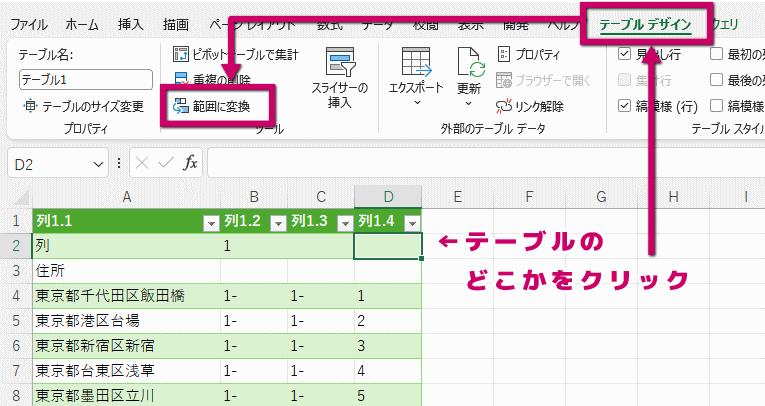
Task: Open the filter dropdown for column 列1.1
Action: pyautogui.click(x=210, y=223)
